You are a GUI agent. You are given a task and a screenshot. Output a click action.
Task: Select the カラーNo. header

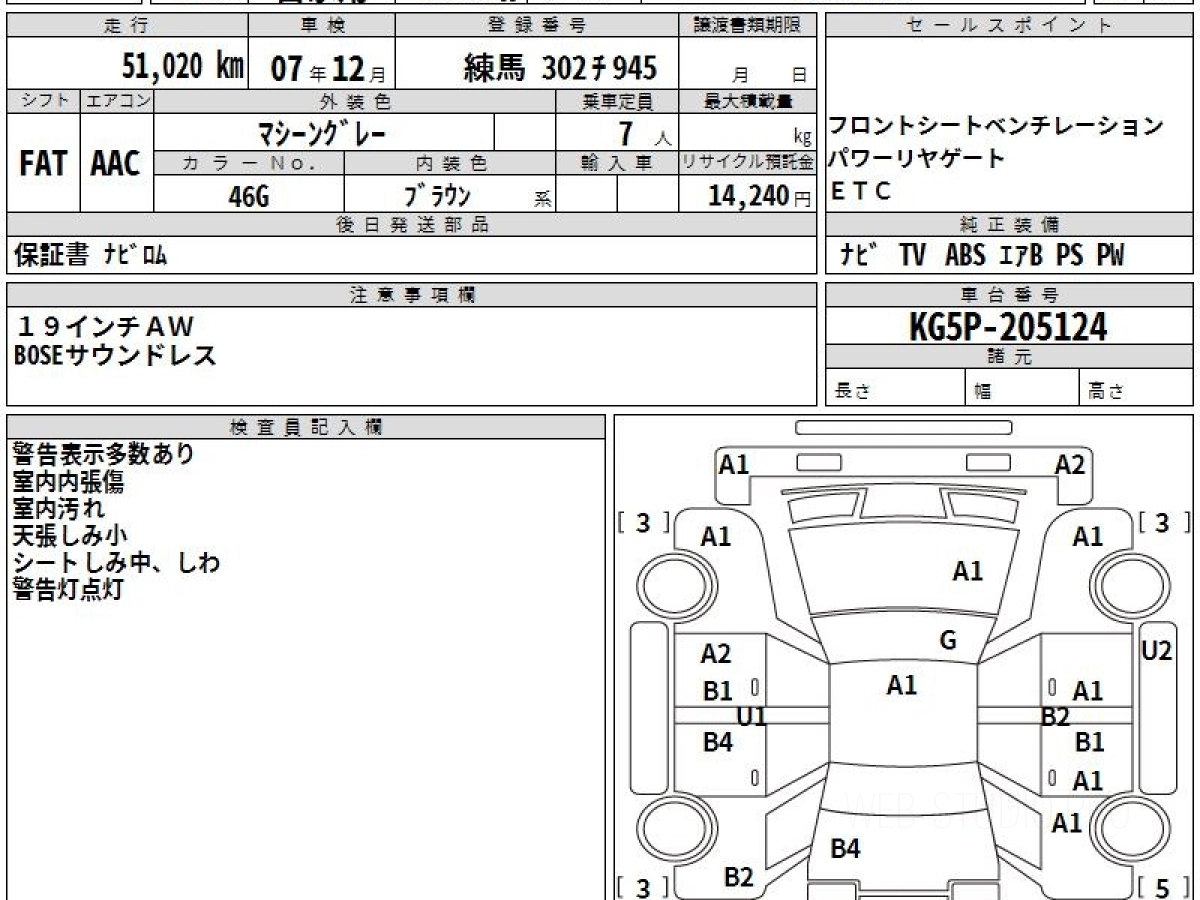[249, 163]
